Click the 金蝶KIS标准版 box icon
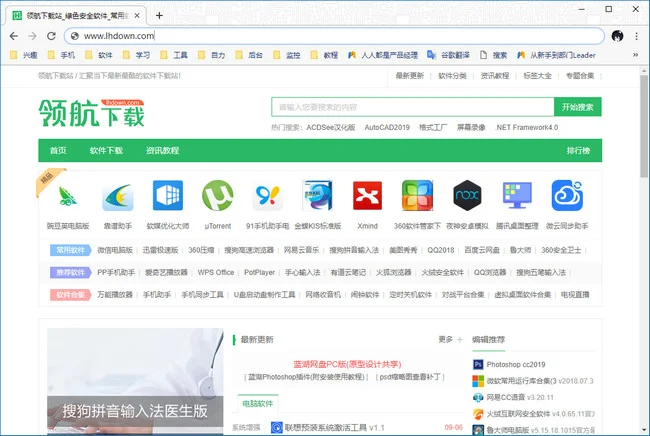Screen dimensions: 650x436 tap(318, 195)
